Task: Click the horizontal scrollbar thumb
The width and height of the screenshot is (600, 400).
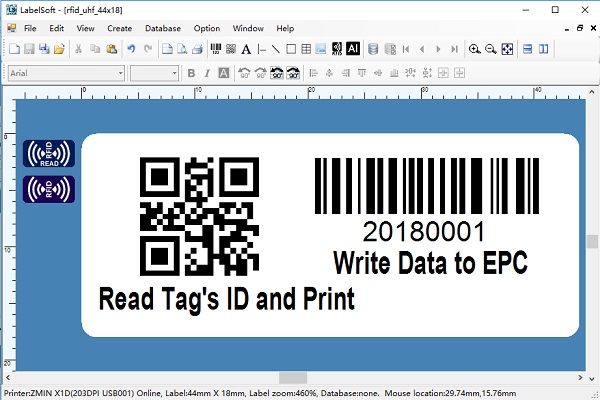Action: point(292,377)
